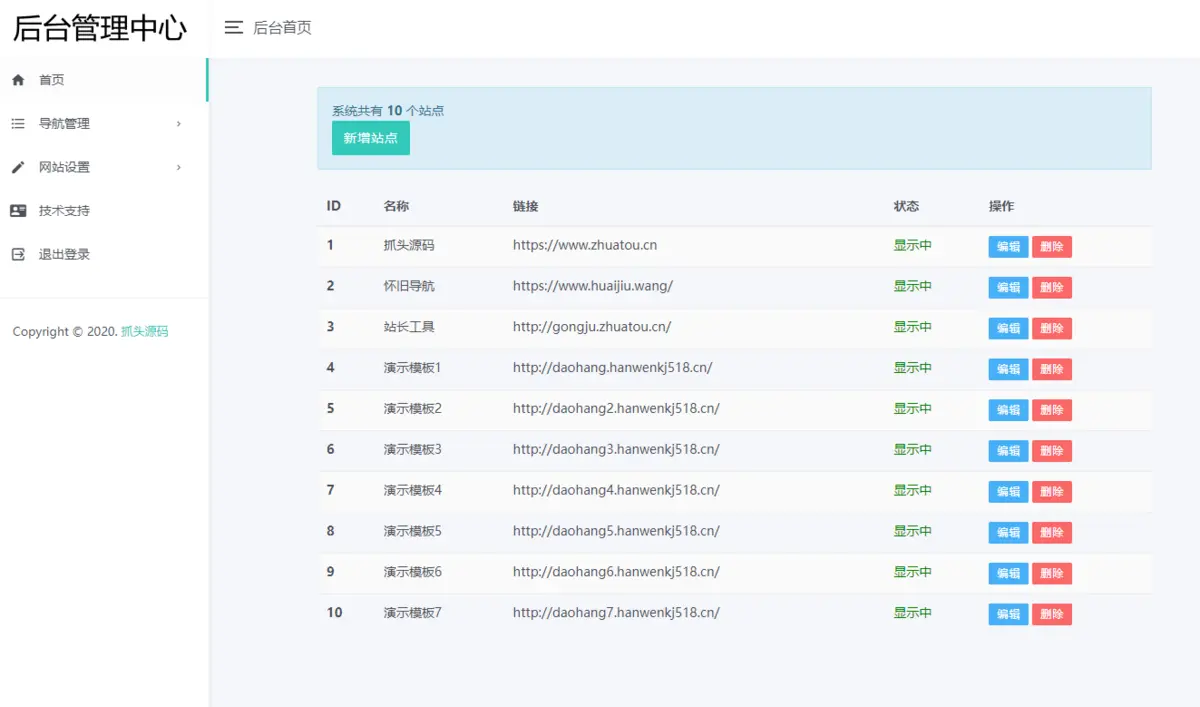Click 编辑 for 站长工具 row
Screen dimensions: 1200x707
click(1008, 329)
